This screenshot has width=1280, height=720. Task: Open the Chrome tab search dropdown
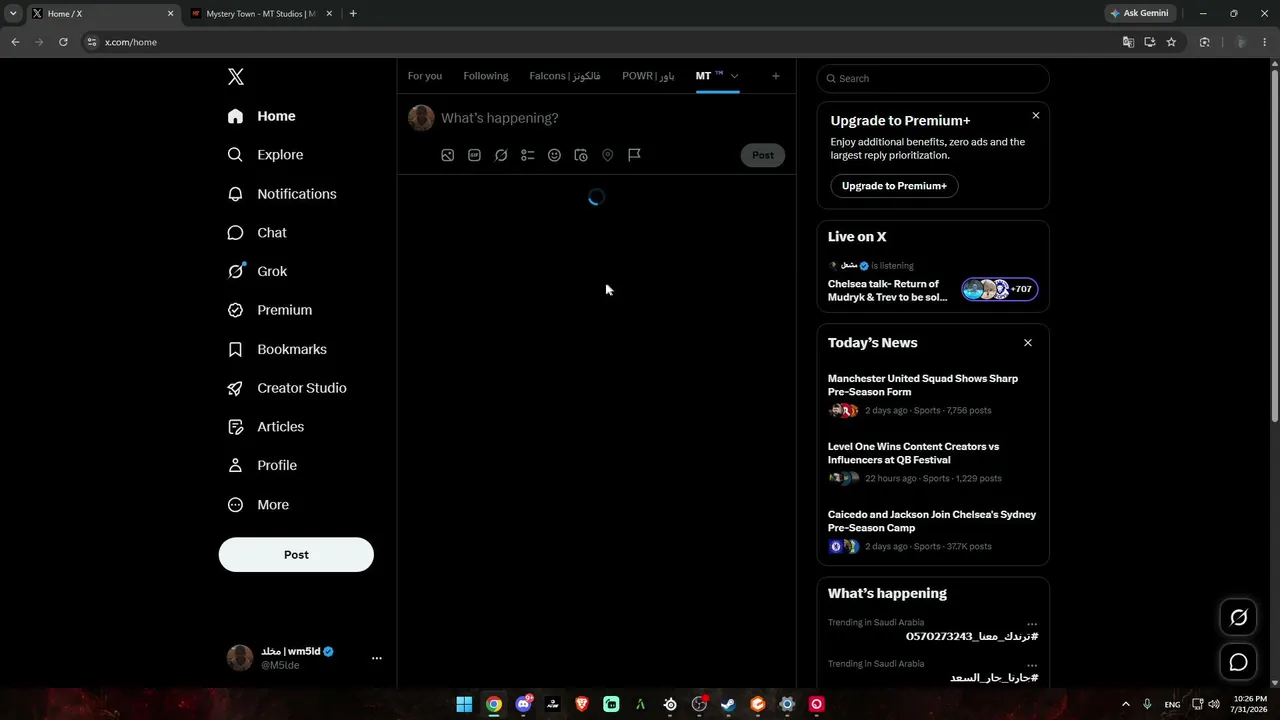pos(13,14)
